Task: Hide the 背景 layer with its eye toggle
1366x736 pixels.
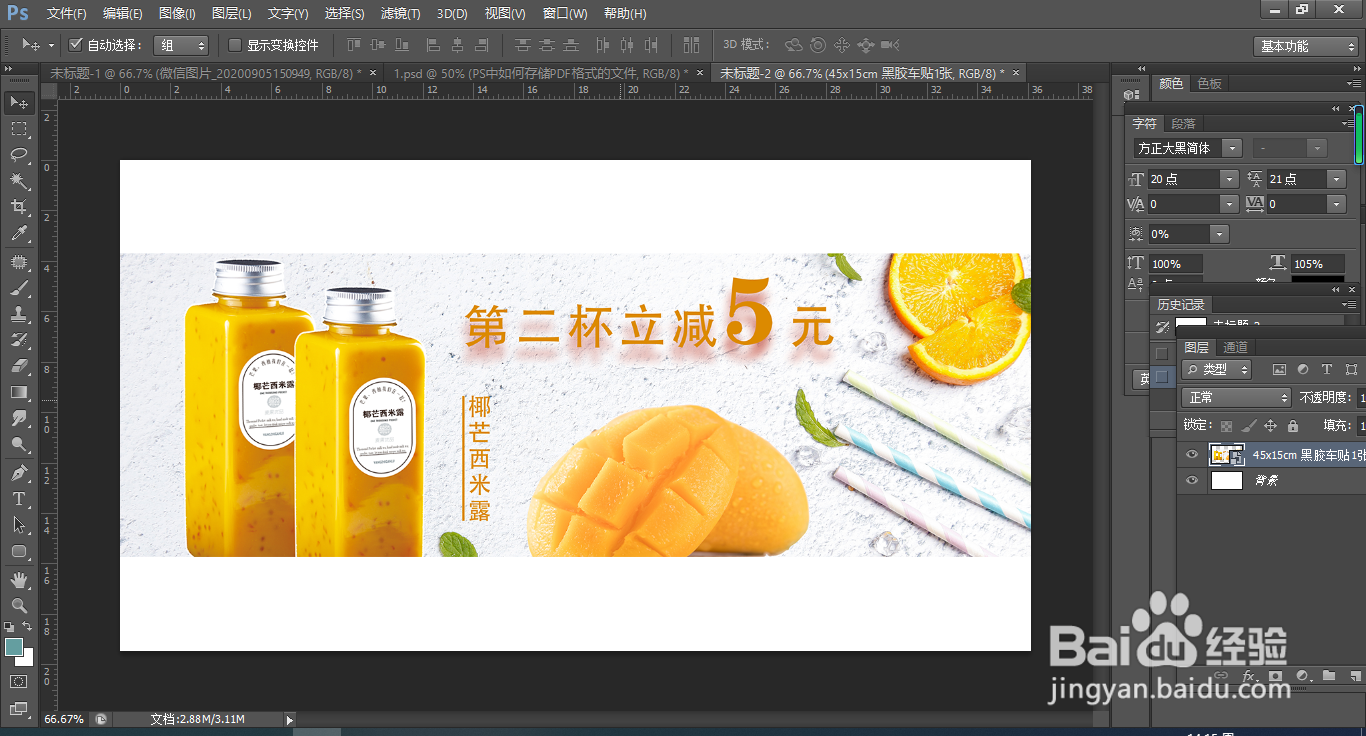Action: tap(1191, 480)
